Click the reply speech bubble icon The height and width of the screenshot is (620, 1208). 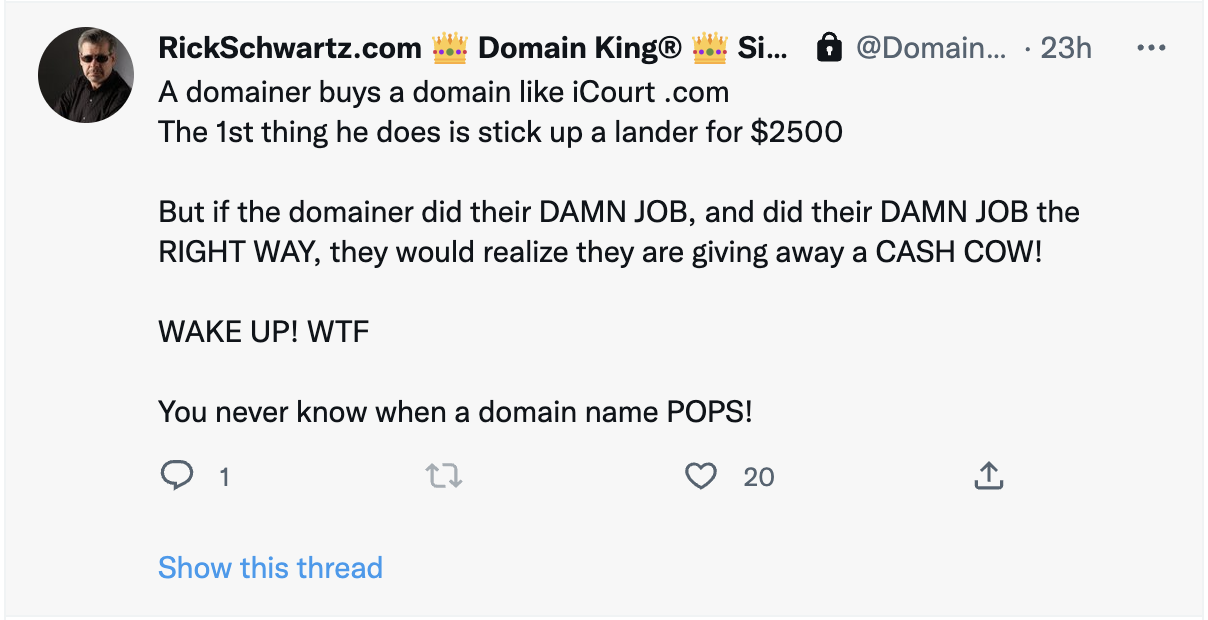176,476
